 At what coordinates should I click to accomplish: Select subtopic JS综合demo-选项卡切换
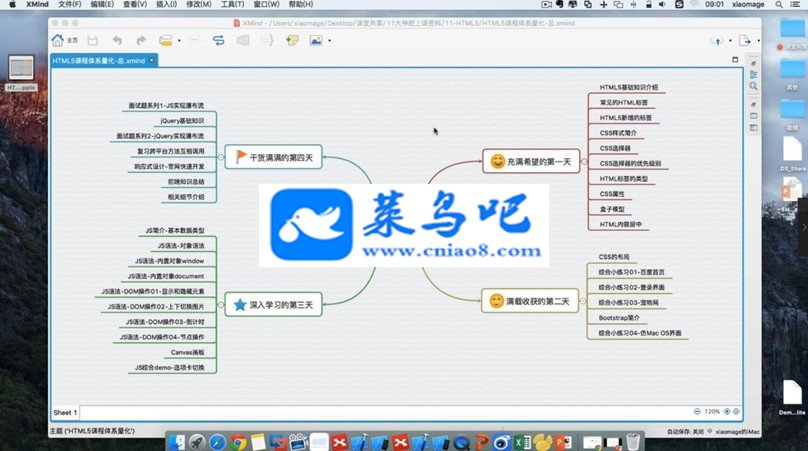coord(170,368)
